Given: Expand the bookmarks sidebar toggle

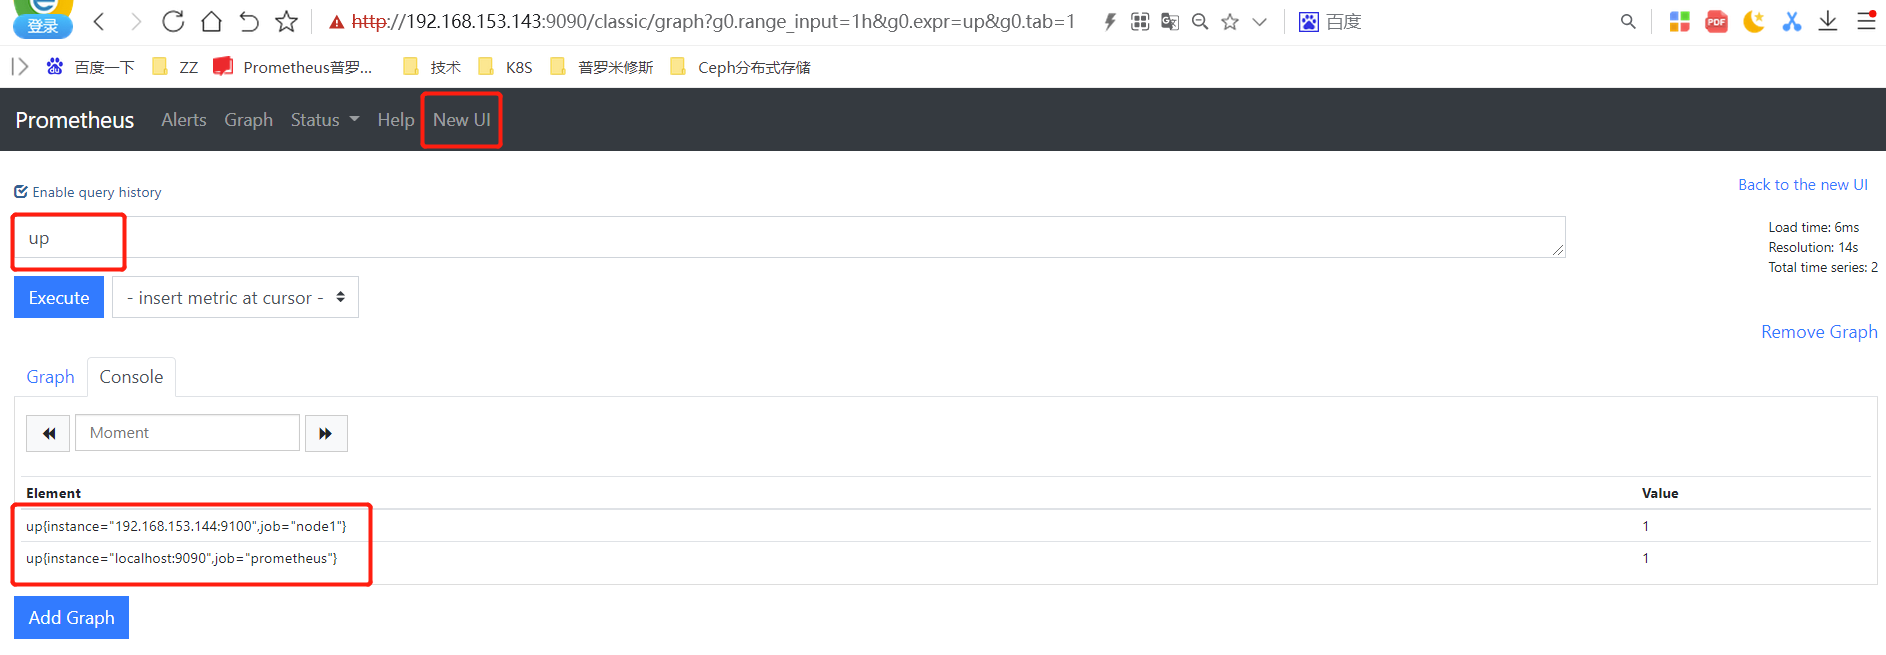Looking at the screenshot, I should pos(20,67).
